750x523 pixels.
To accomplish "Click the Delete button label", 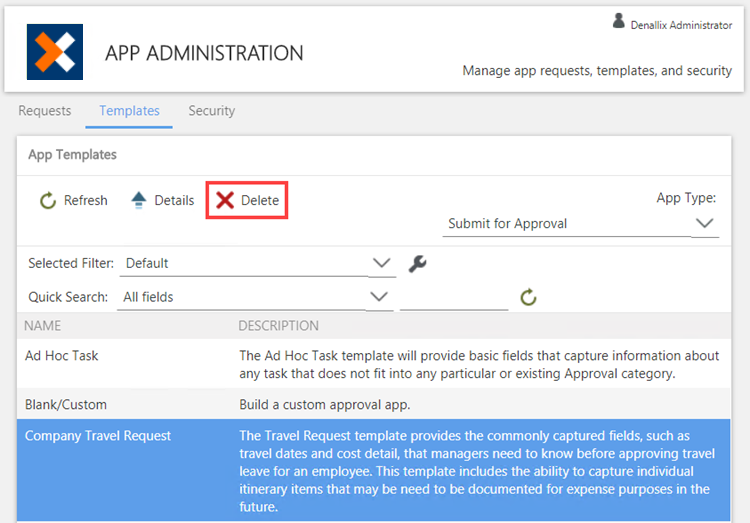I will (x=260, y=201).
